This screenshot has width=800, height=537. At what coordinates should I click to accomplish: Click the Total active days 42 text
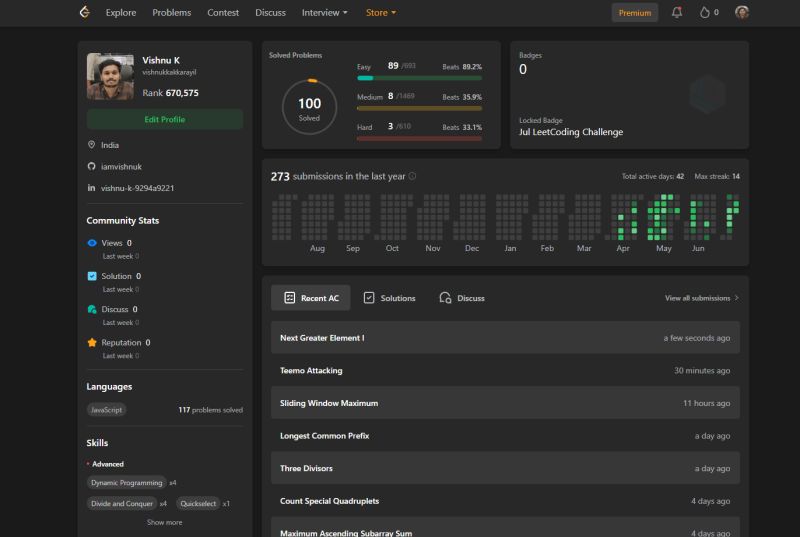653,176
